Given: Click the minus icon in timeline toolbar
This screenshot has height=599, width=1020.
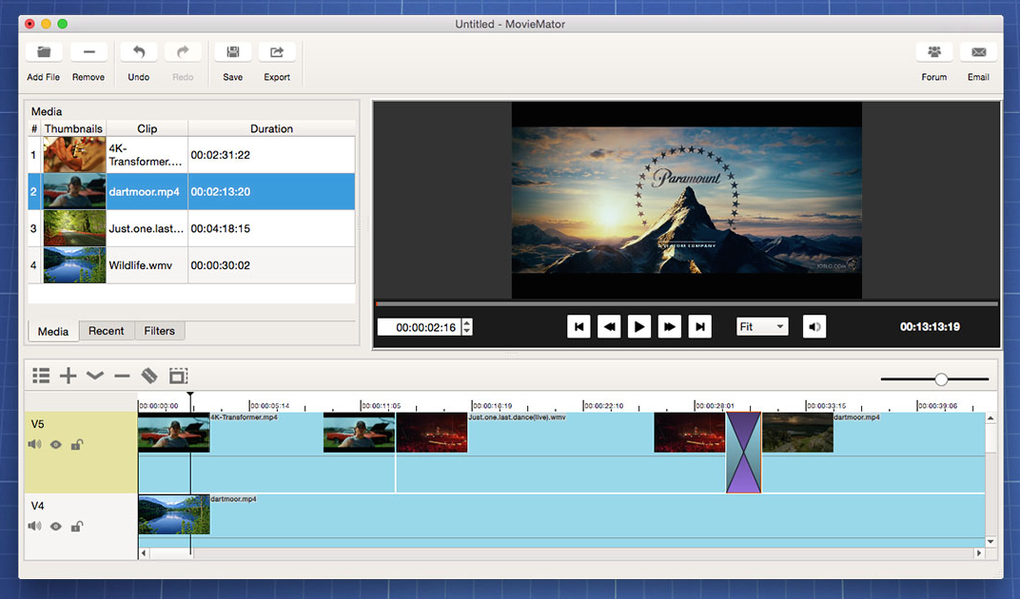Looking at the screenshot, I should [x=122, y=376].
